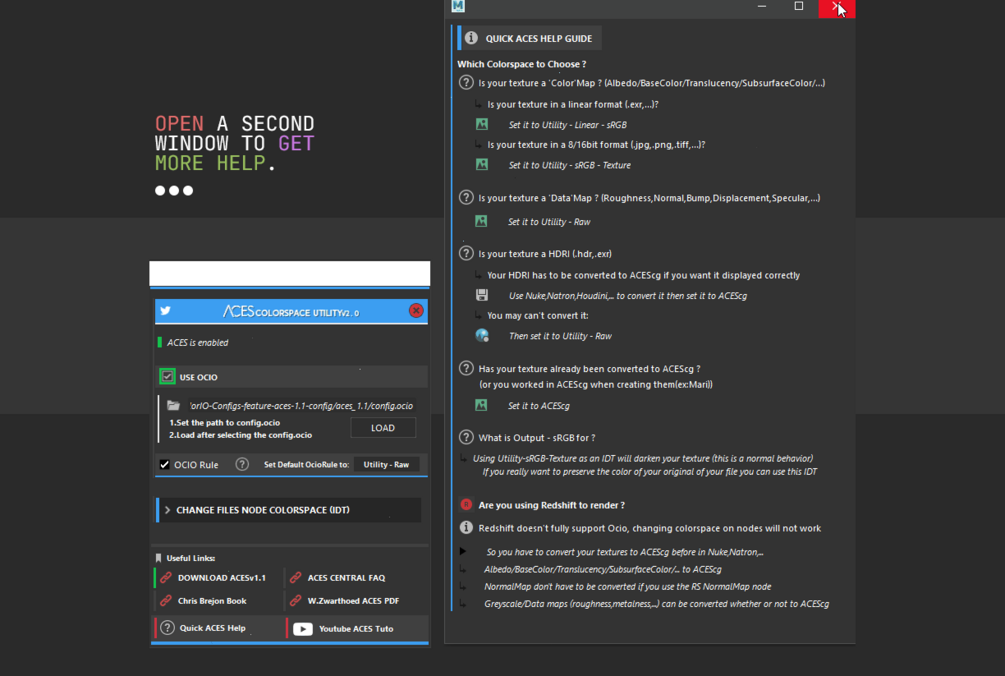The image size is (1005, 676).
Task: Click 'Set Default OcioRule to:' label
Action: point(306,465)
